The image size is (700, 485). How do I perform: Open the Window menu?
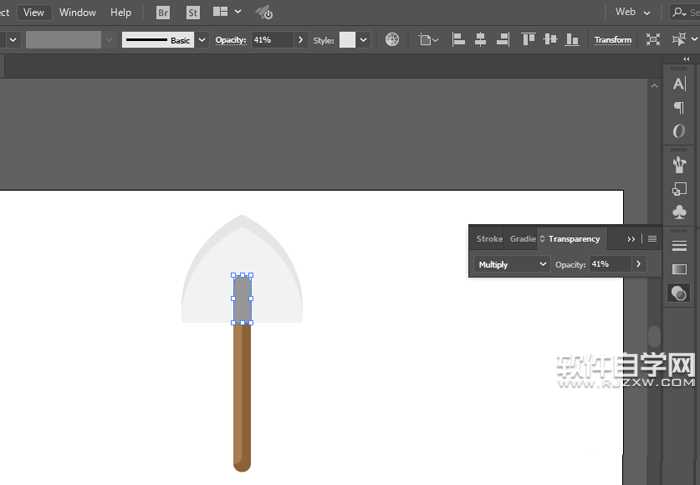click(77, 13)
